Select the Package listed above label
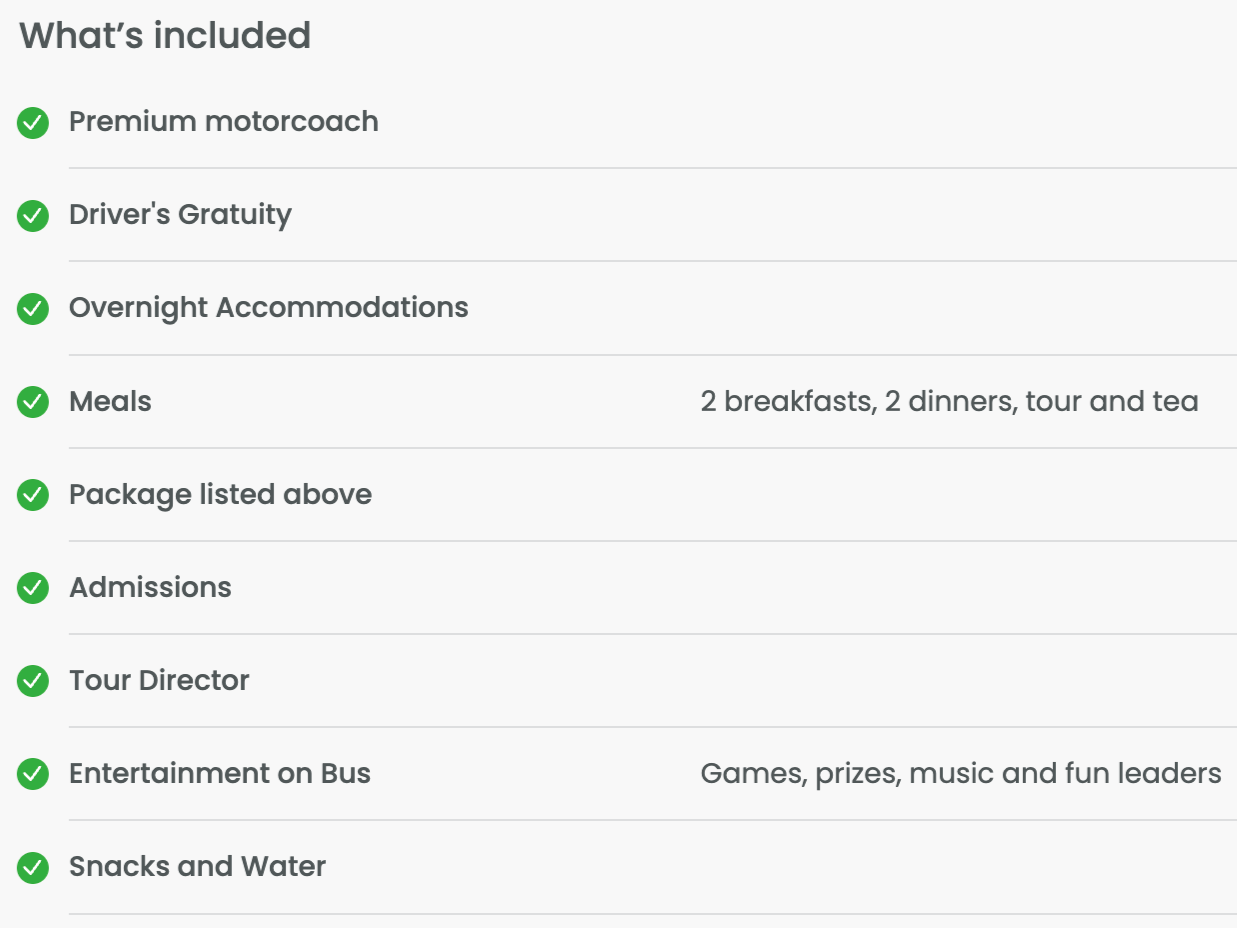 click(220, 495)
